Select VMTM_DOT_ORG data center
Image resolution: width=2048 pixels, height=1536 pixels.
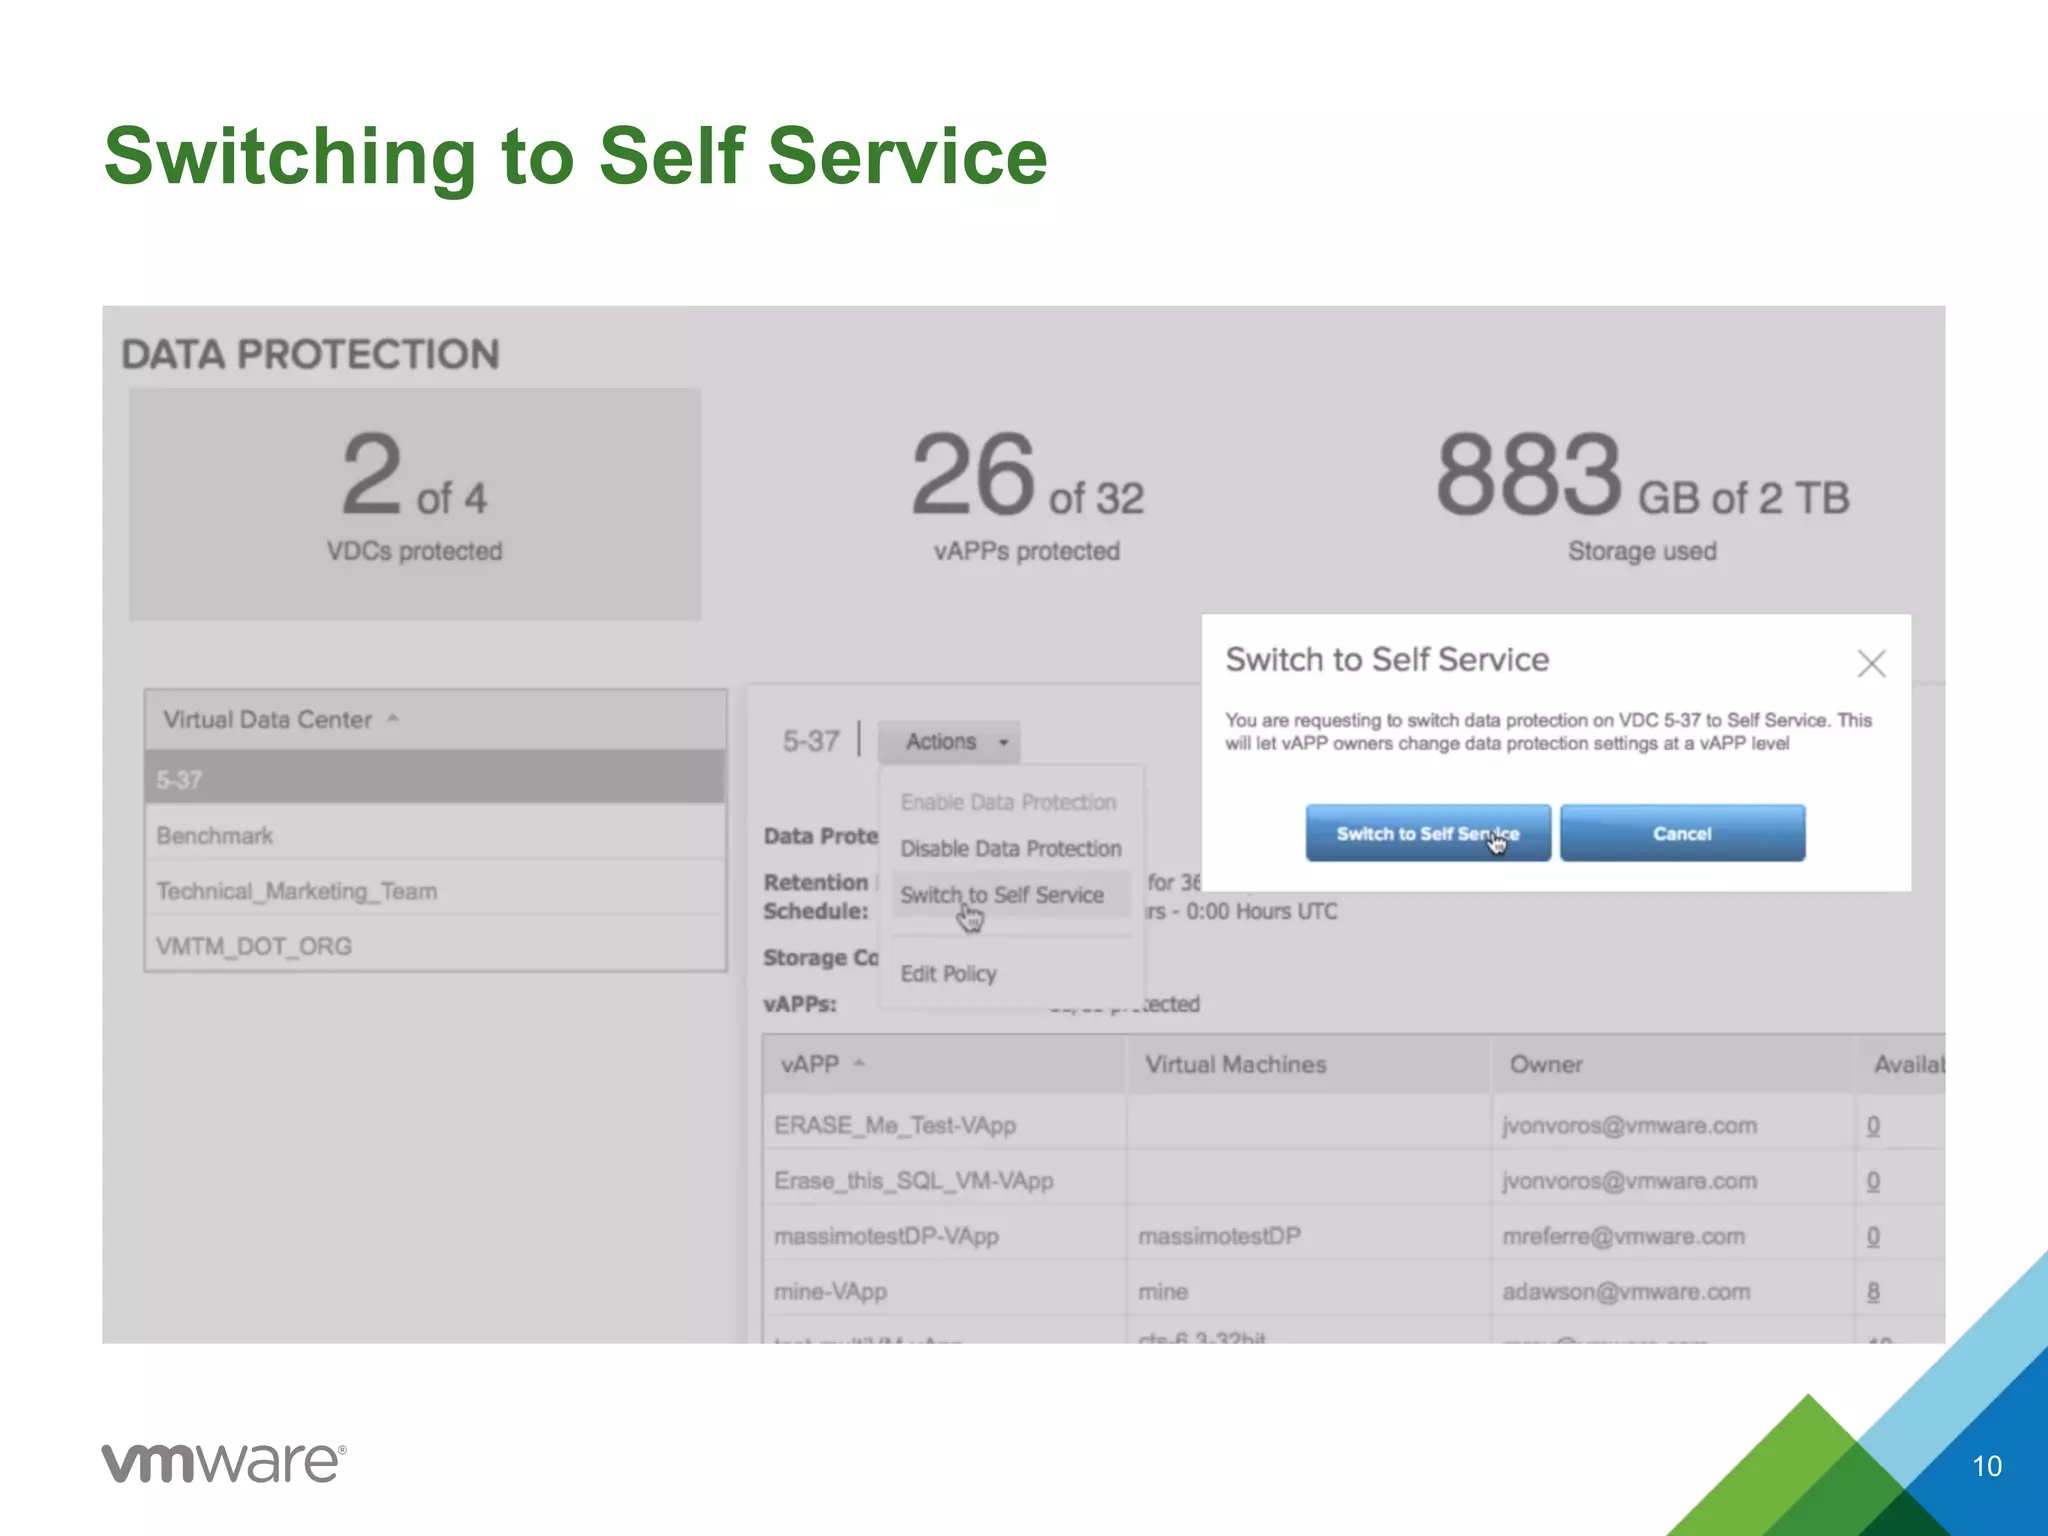click(x=435, y=945)
